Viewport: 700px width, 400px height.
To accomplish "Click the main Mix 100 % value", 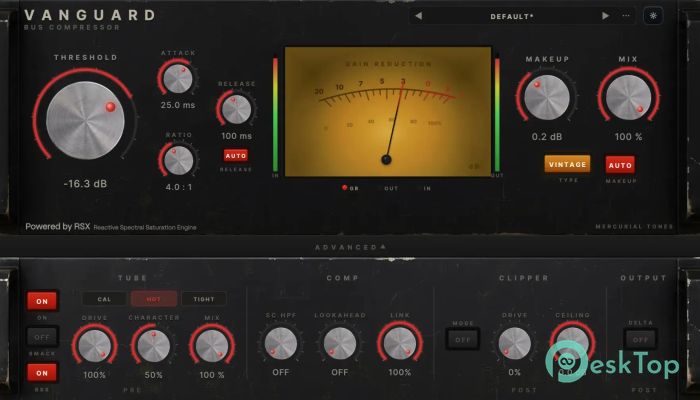I will click(x=628, y=137).
